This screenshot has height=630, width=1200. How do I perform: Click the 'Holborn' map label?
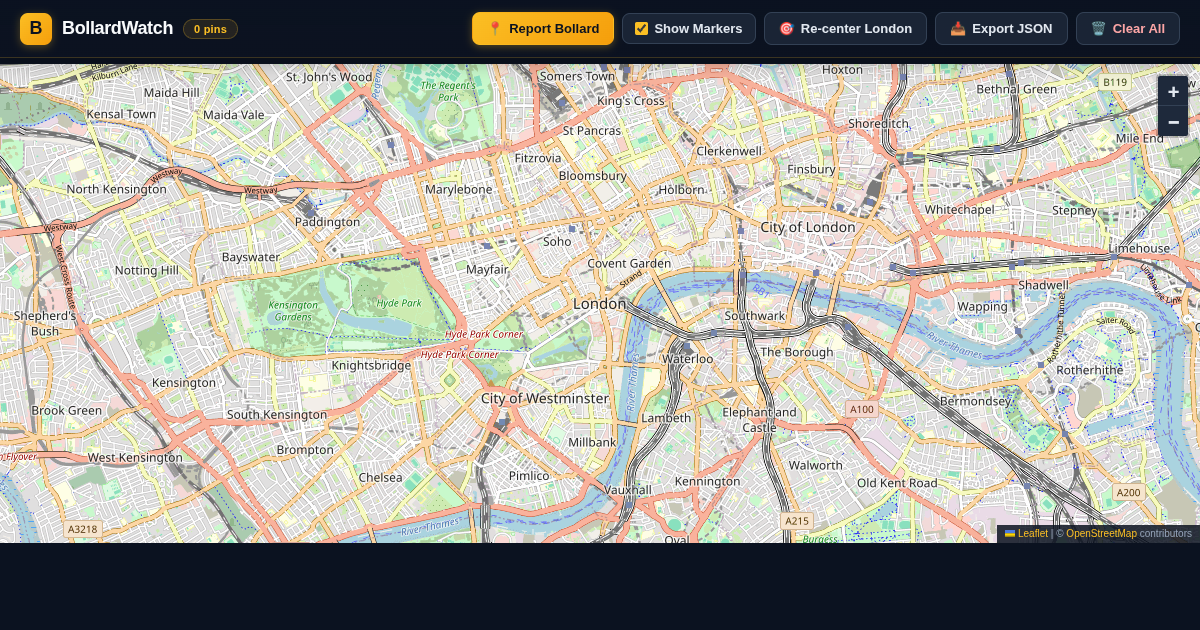point(682,189)
